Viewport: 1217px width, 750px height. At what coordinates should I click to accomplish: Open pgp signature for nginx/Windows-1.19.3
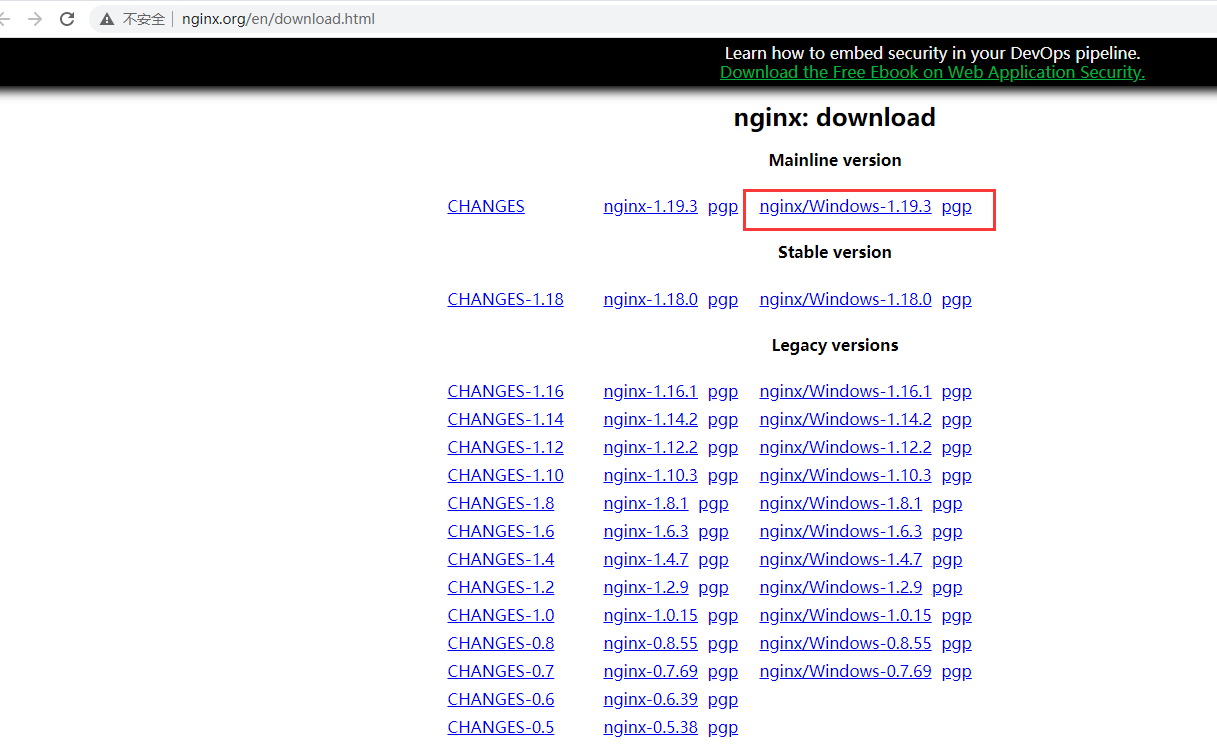[956, 206]
